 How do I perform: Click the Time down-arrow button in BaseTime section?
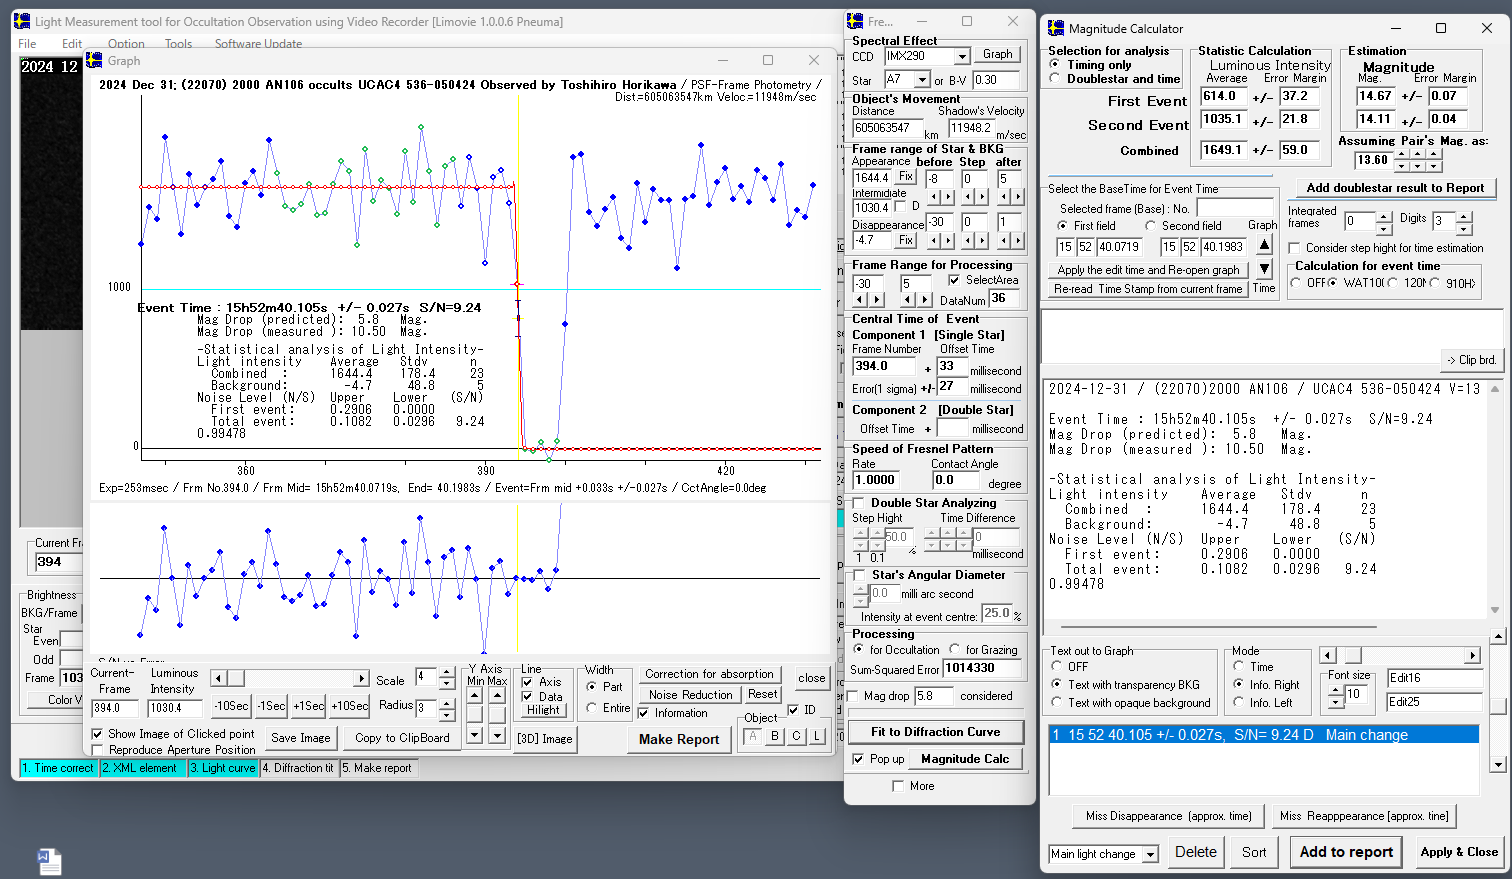coord(1264,268)
